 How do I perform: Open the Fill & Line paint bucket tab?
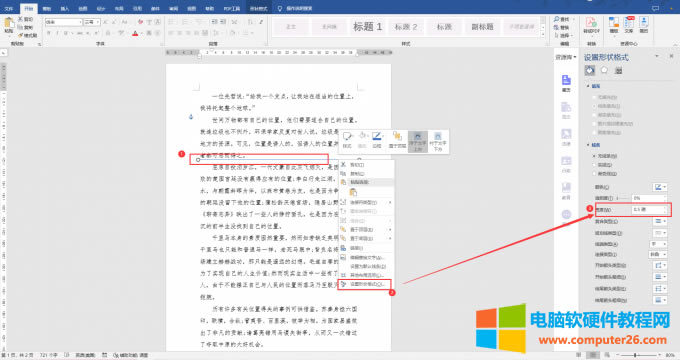coord(589,70)
